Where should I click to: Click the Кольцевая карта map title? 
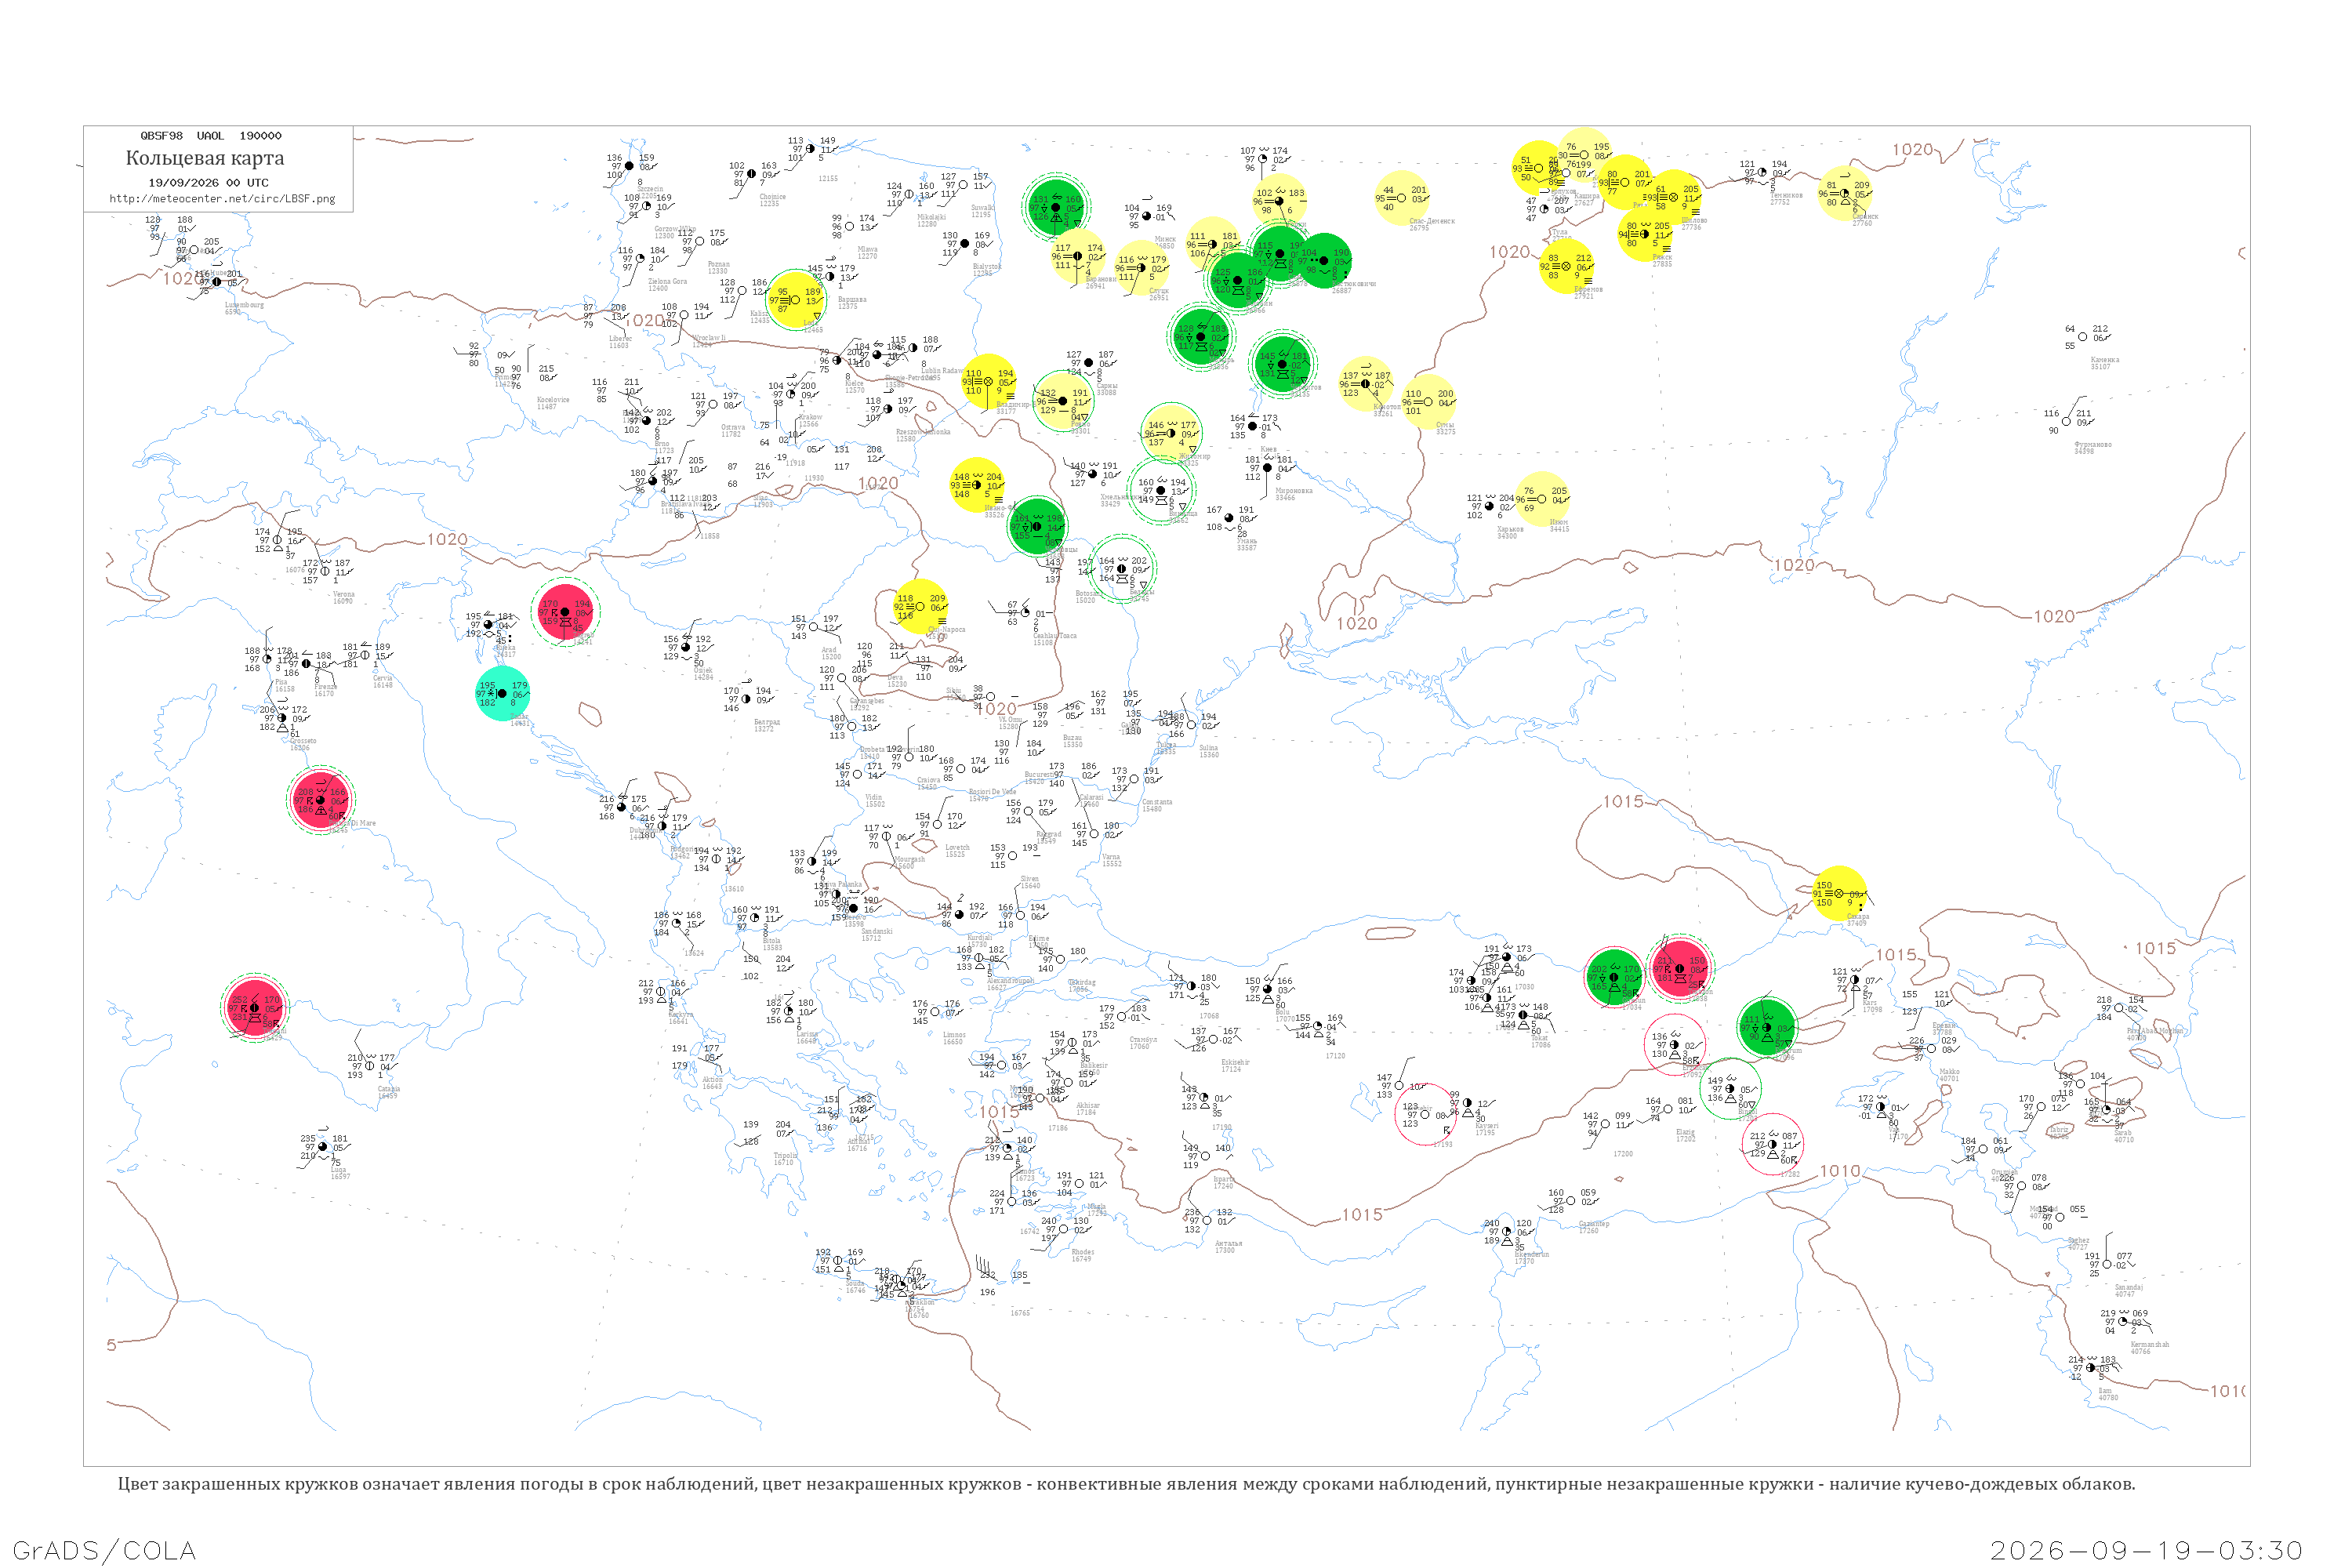click(205, 158)
